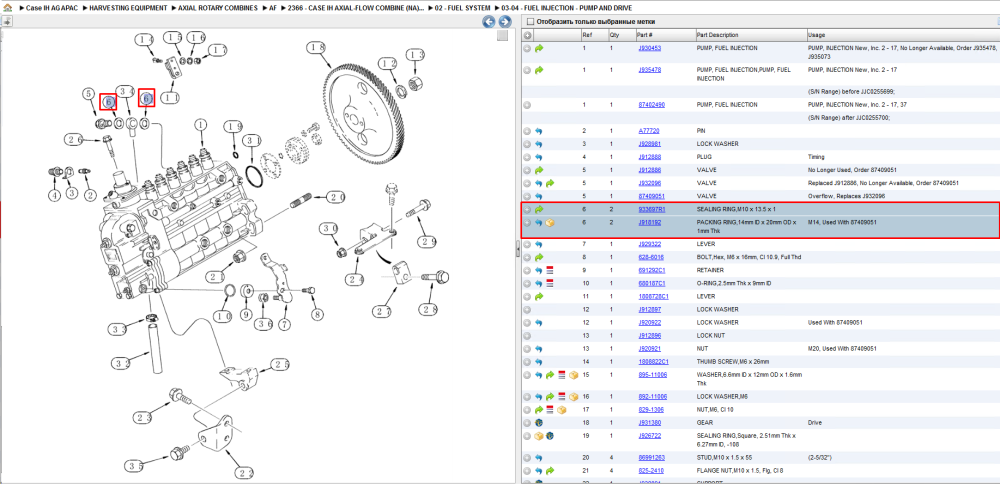Click blue replaces arrow in J912888 row
1000x484 pixels.
pyautogui.click(x=539, y=157)
